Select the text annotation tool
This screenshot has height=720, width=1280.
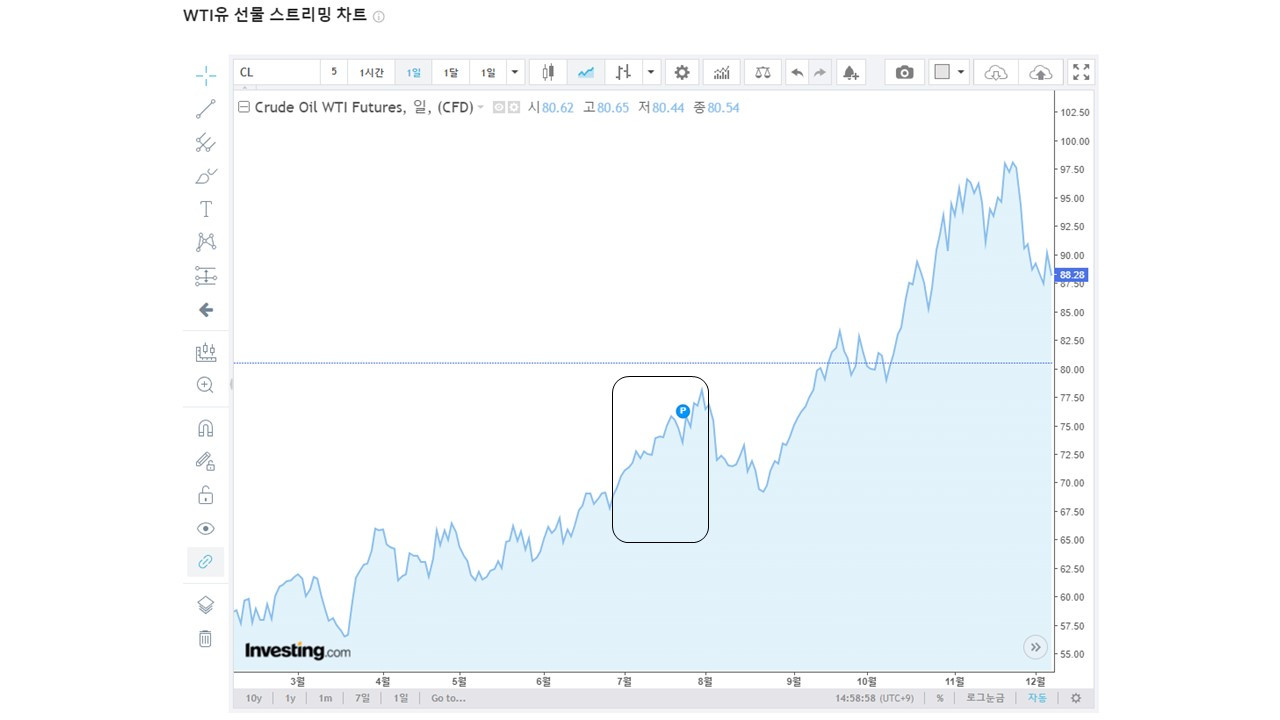click(205, 209)
